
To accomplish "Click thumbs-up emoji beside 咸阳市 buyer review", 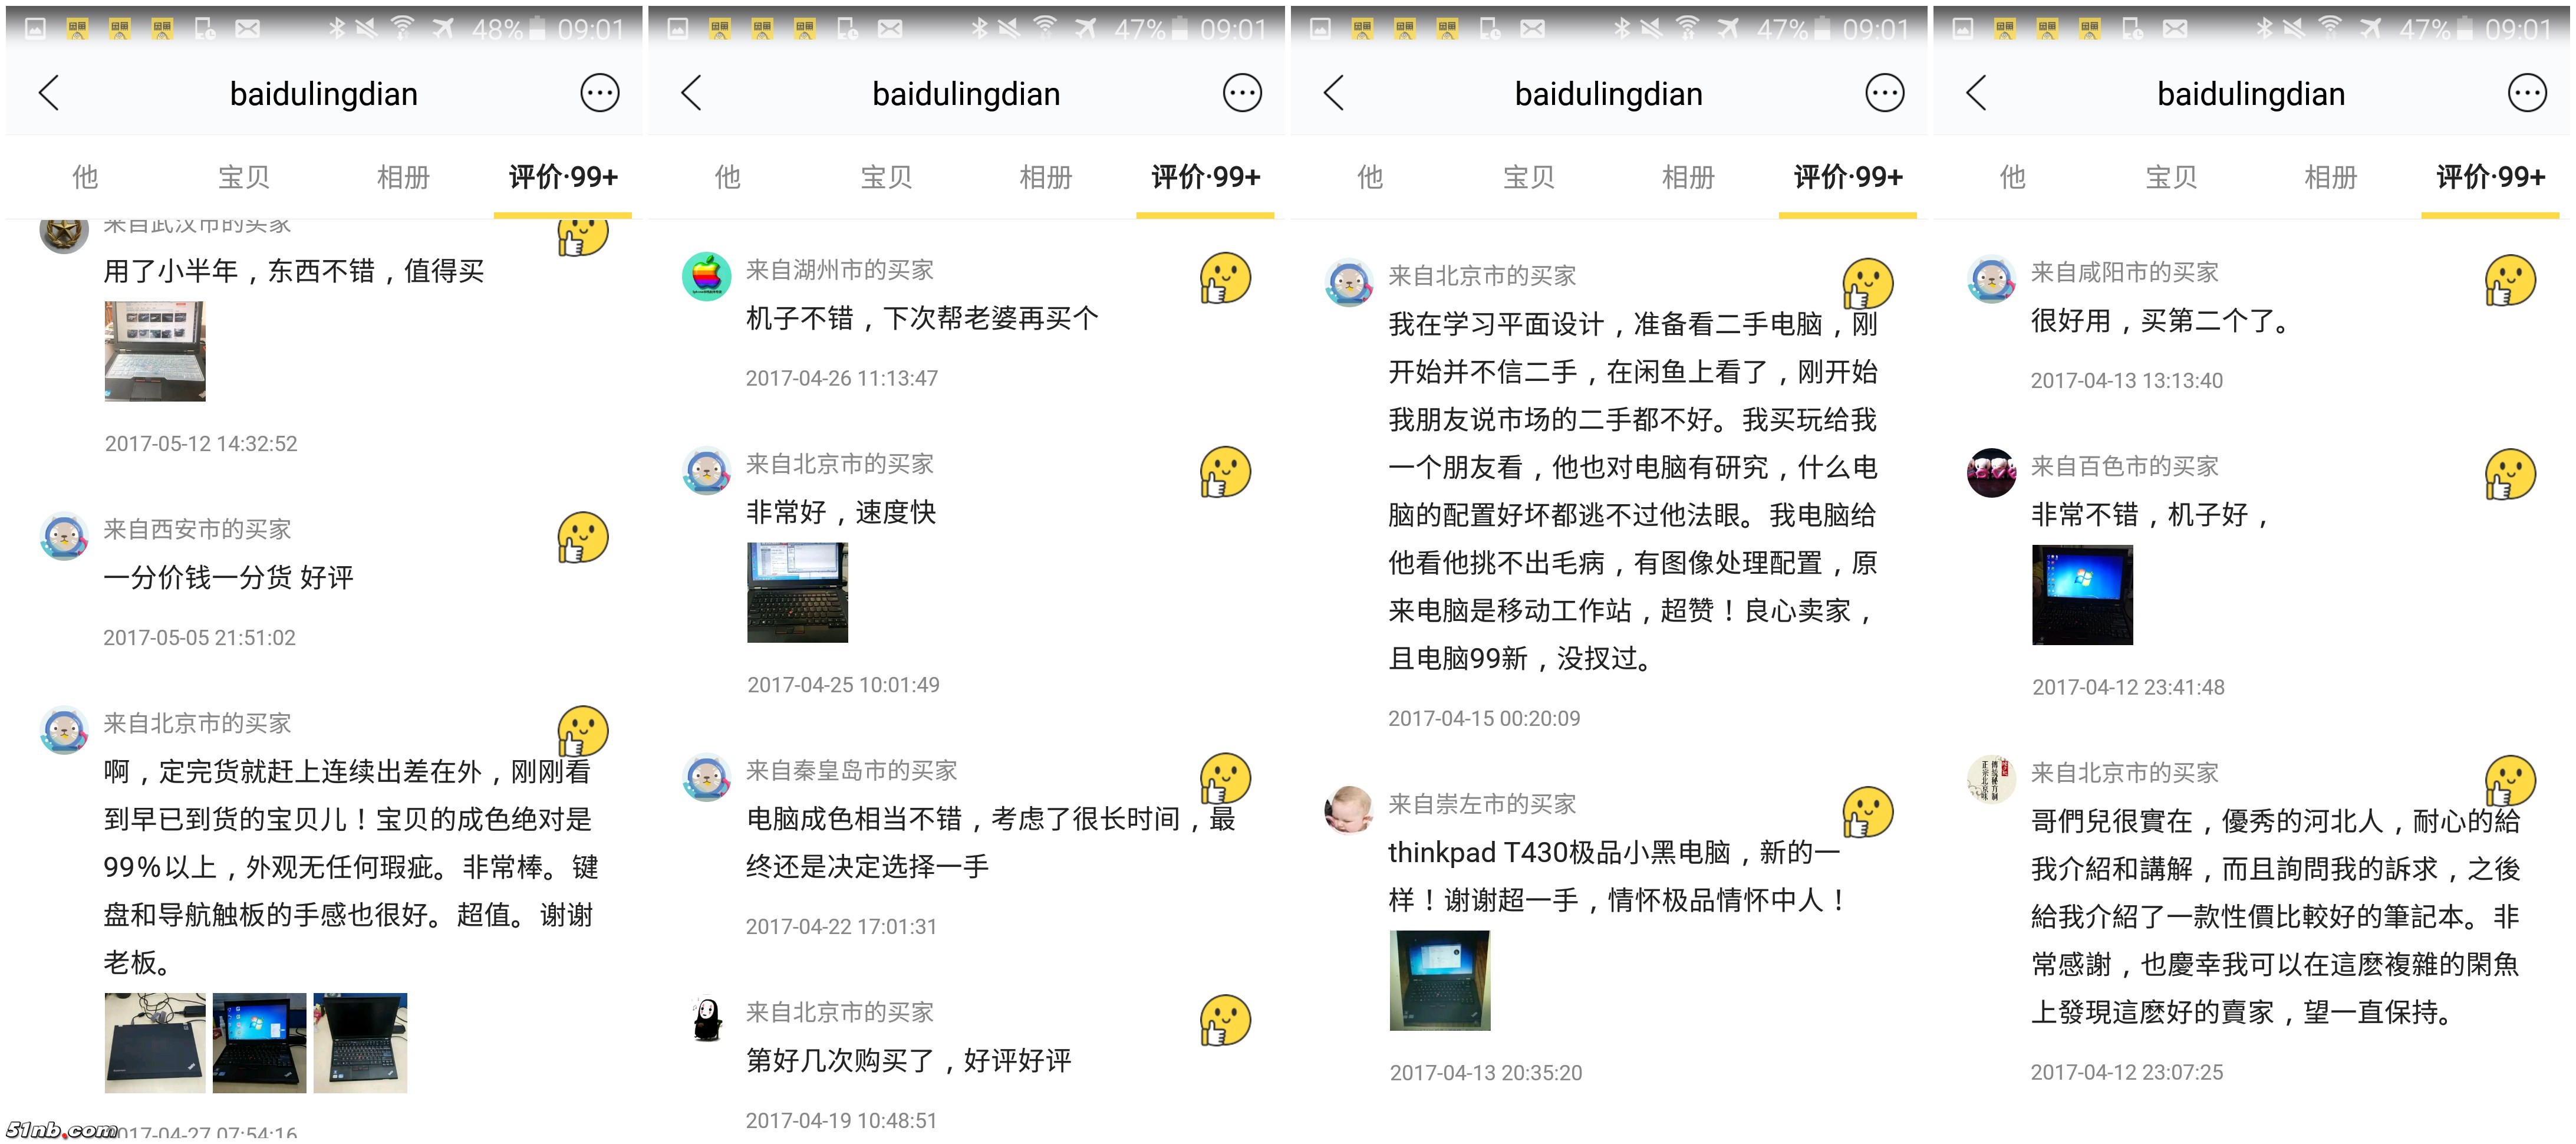I will pos(2510,280).
